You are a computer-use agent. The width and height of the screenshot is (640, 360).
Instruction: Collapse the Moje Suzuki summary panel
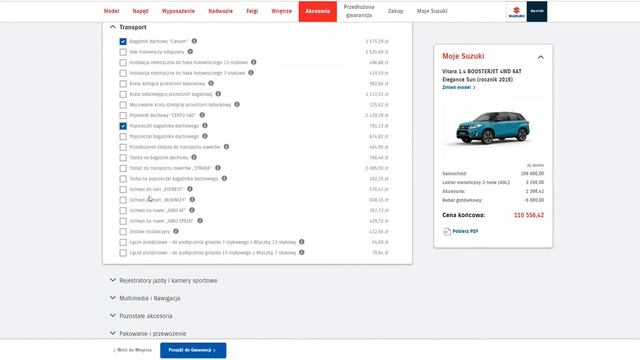tap(540, 57)
